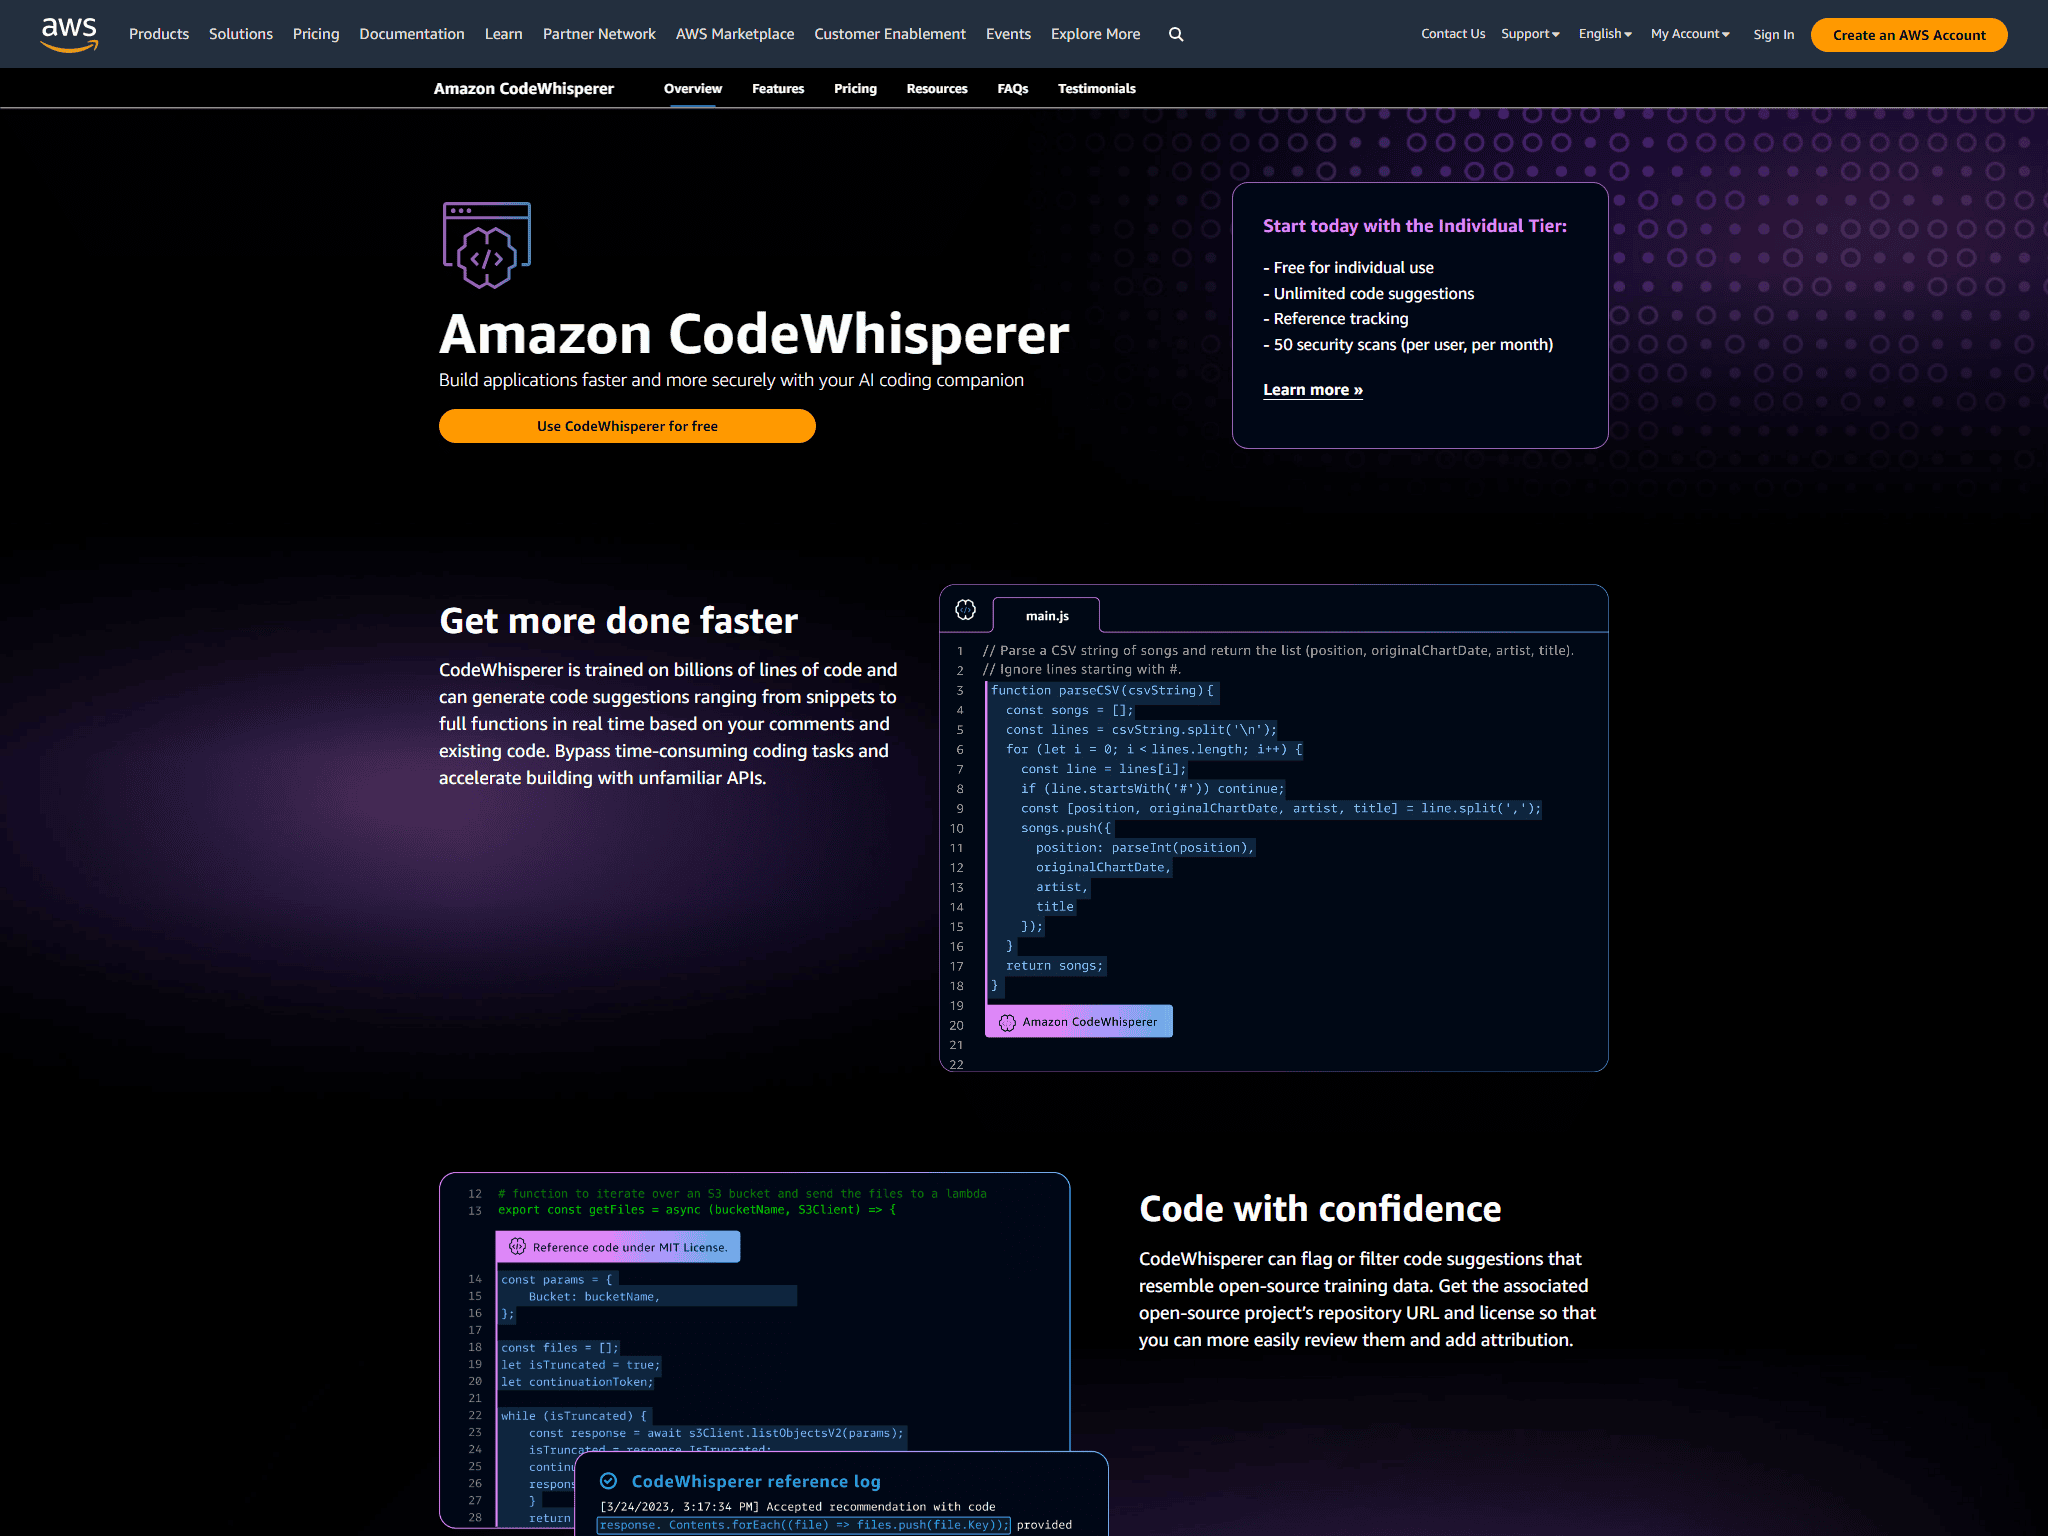2048x1536 pixels.
Task: Click the CodeWhisperer icon beside main.js tab
Action: click(x=965, y=610)
